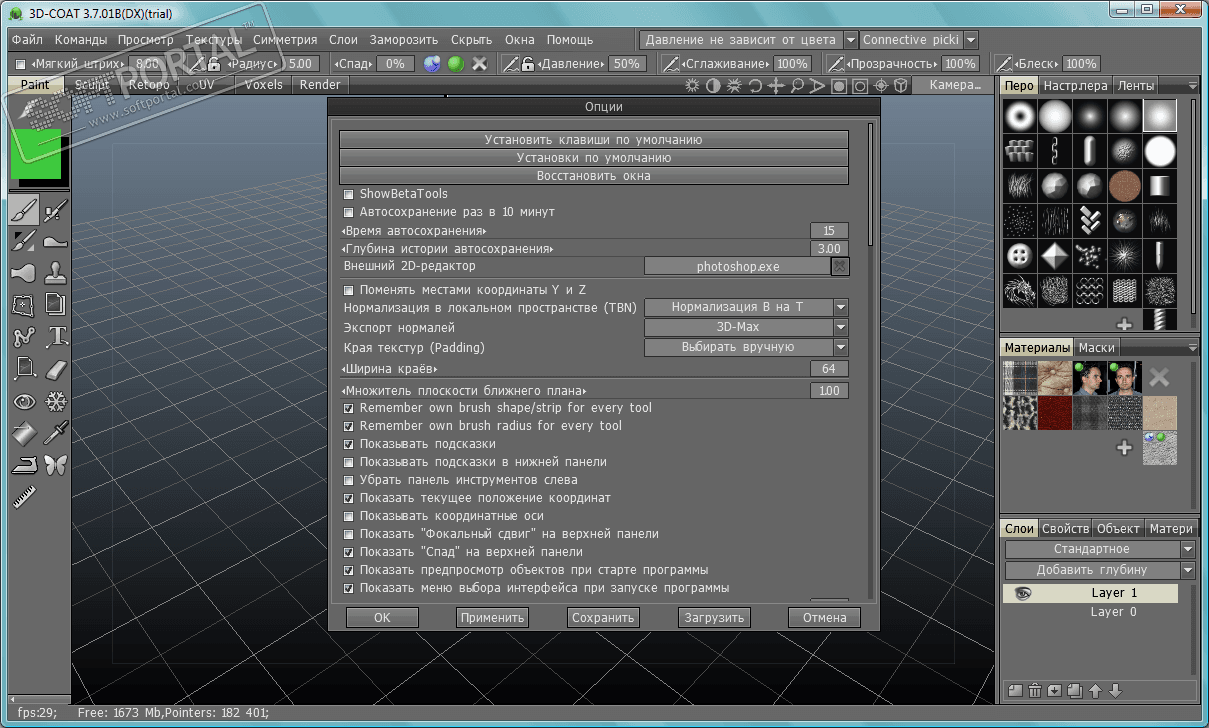Click the snowflake freeze tool
This screenshot has width=1209, height=728.
(56, 402)
